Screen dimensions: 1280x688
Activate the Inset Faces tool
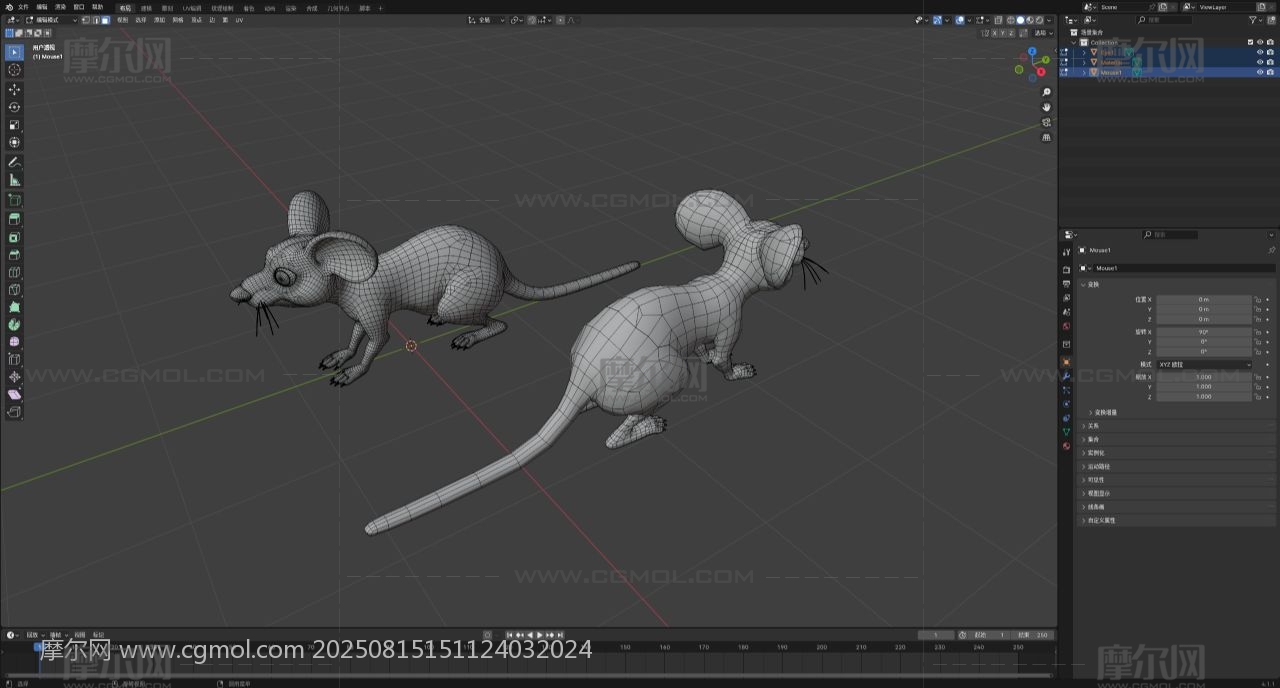click(14, 238)
